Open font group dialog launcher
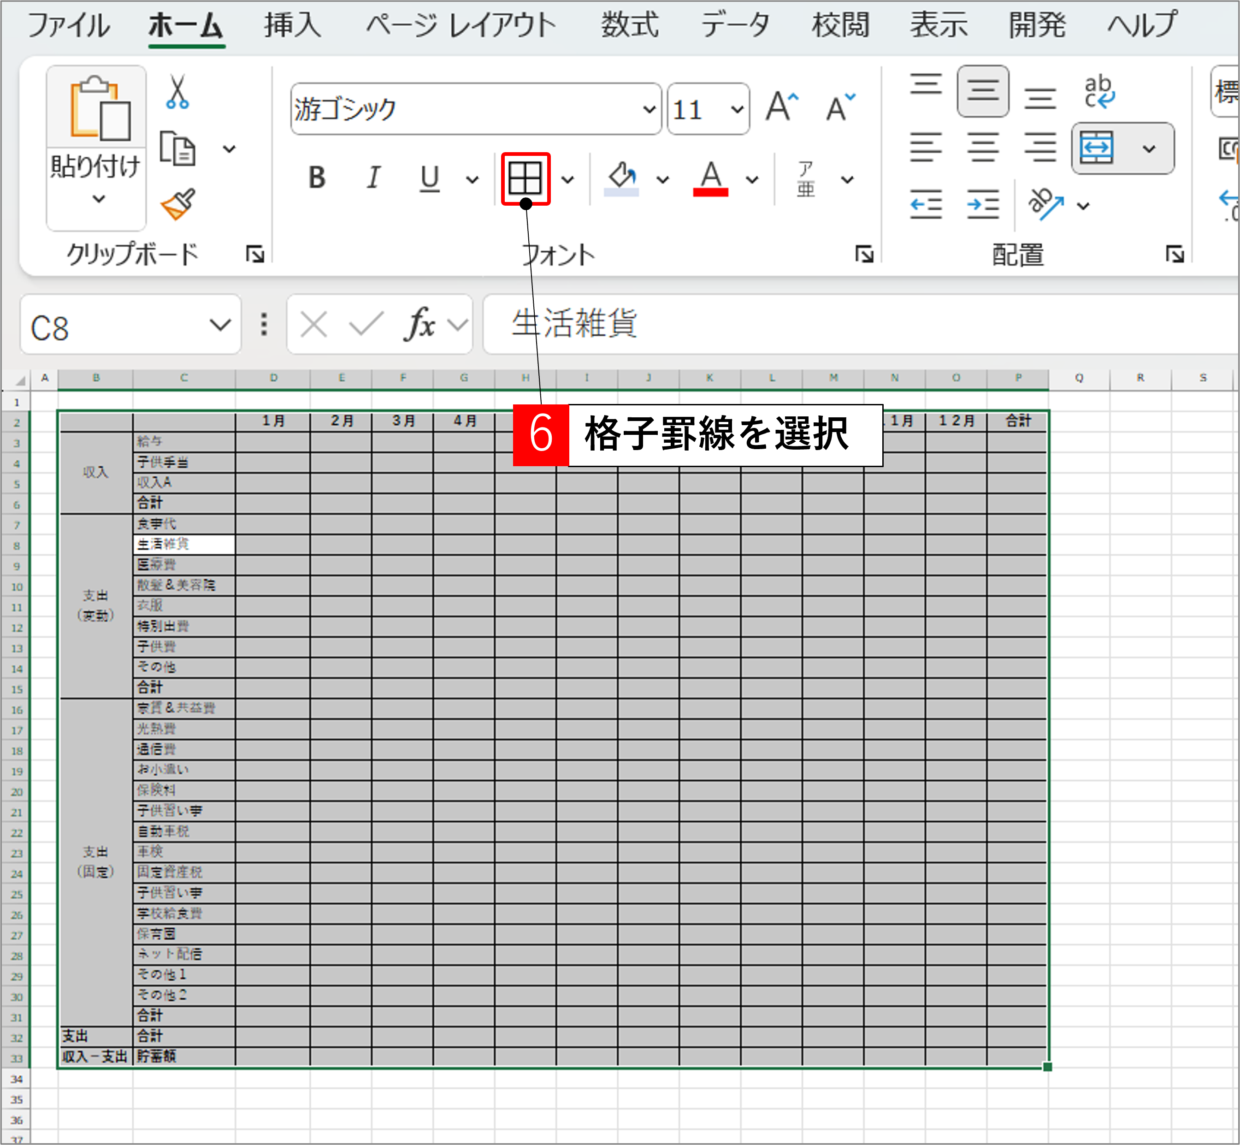Screen dimensions: 1240x1145 pyautogui.click(x=864, y=254)
